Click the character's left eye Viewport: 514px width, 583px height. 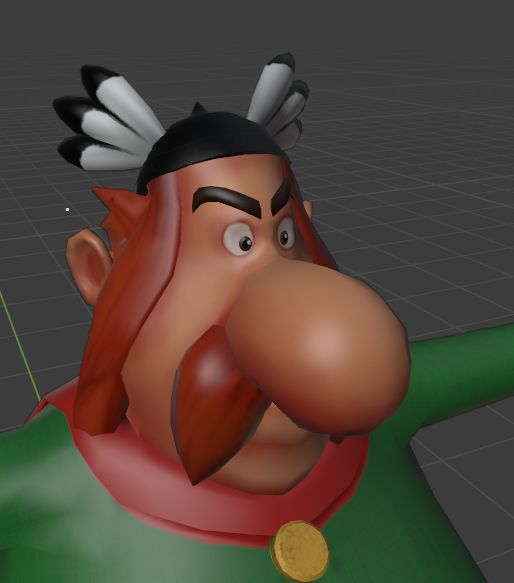pyautogui.click(x=238, y=238)
